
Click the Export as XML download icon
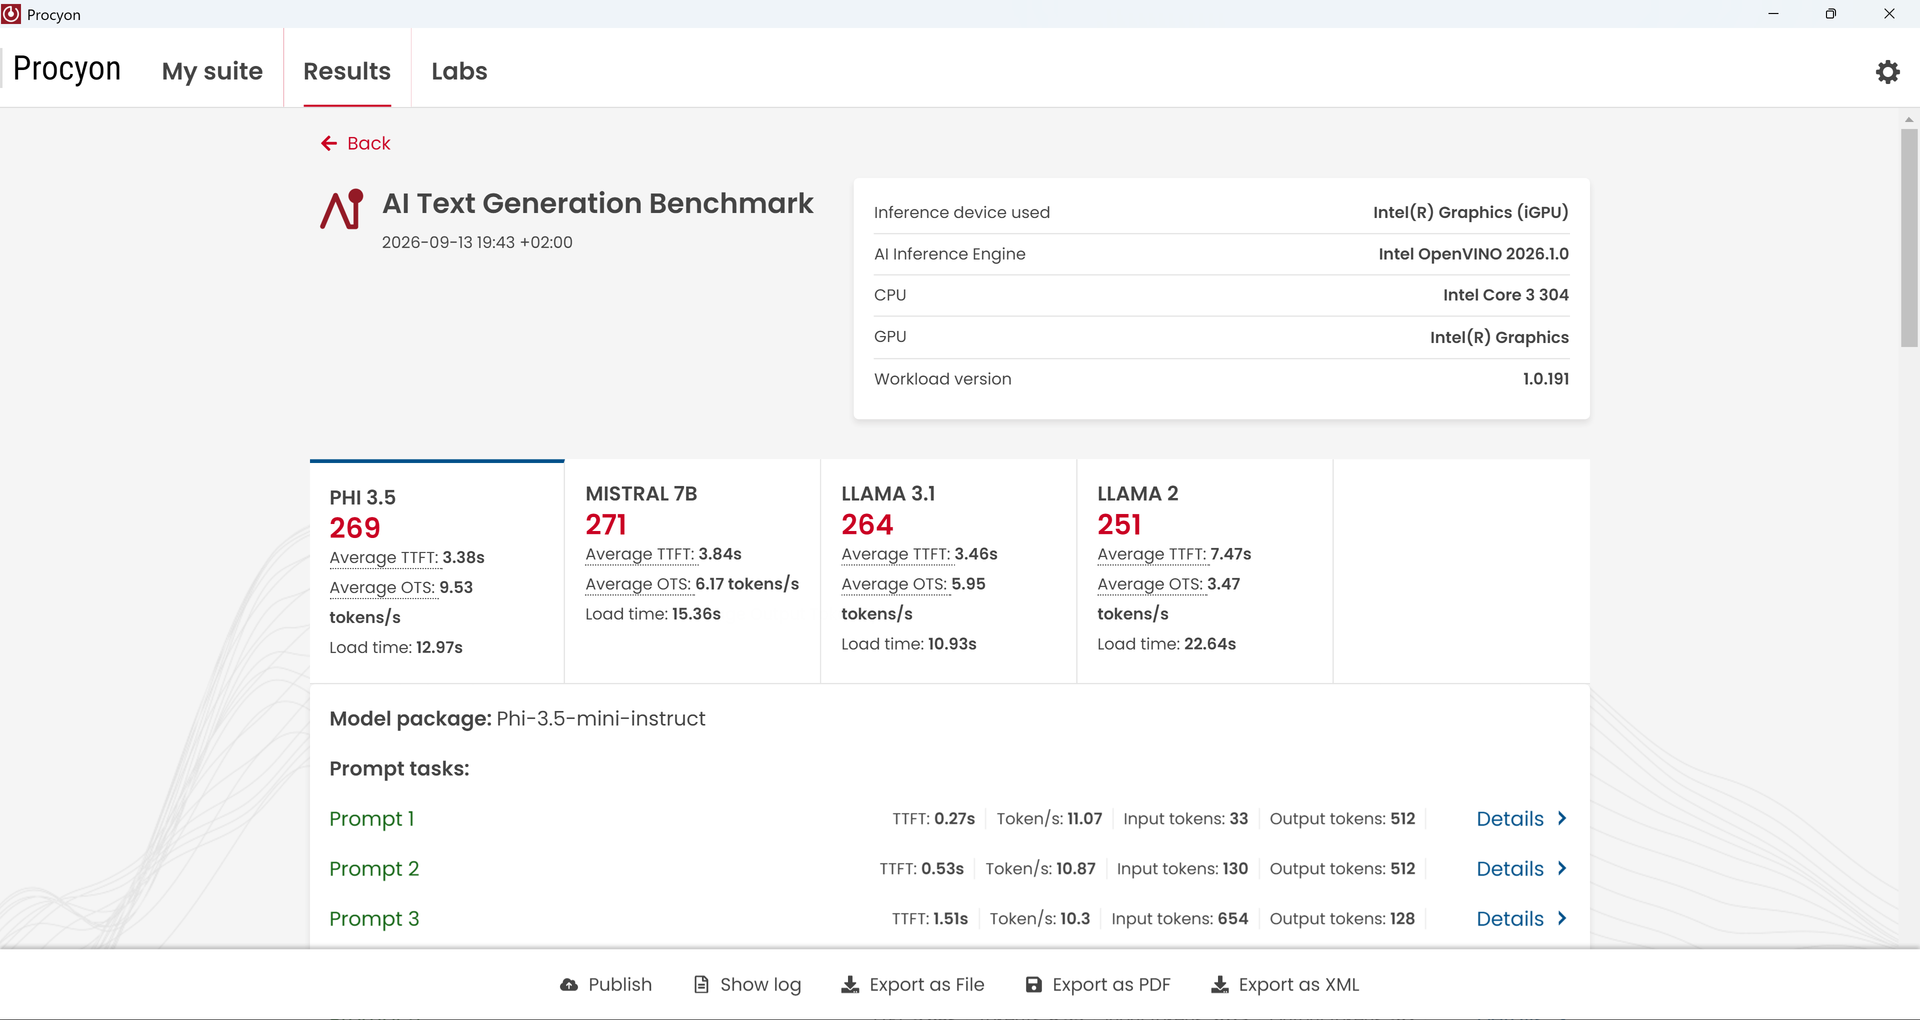(1220, 985)
